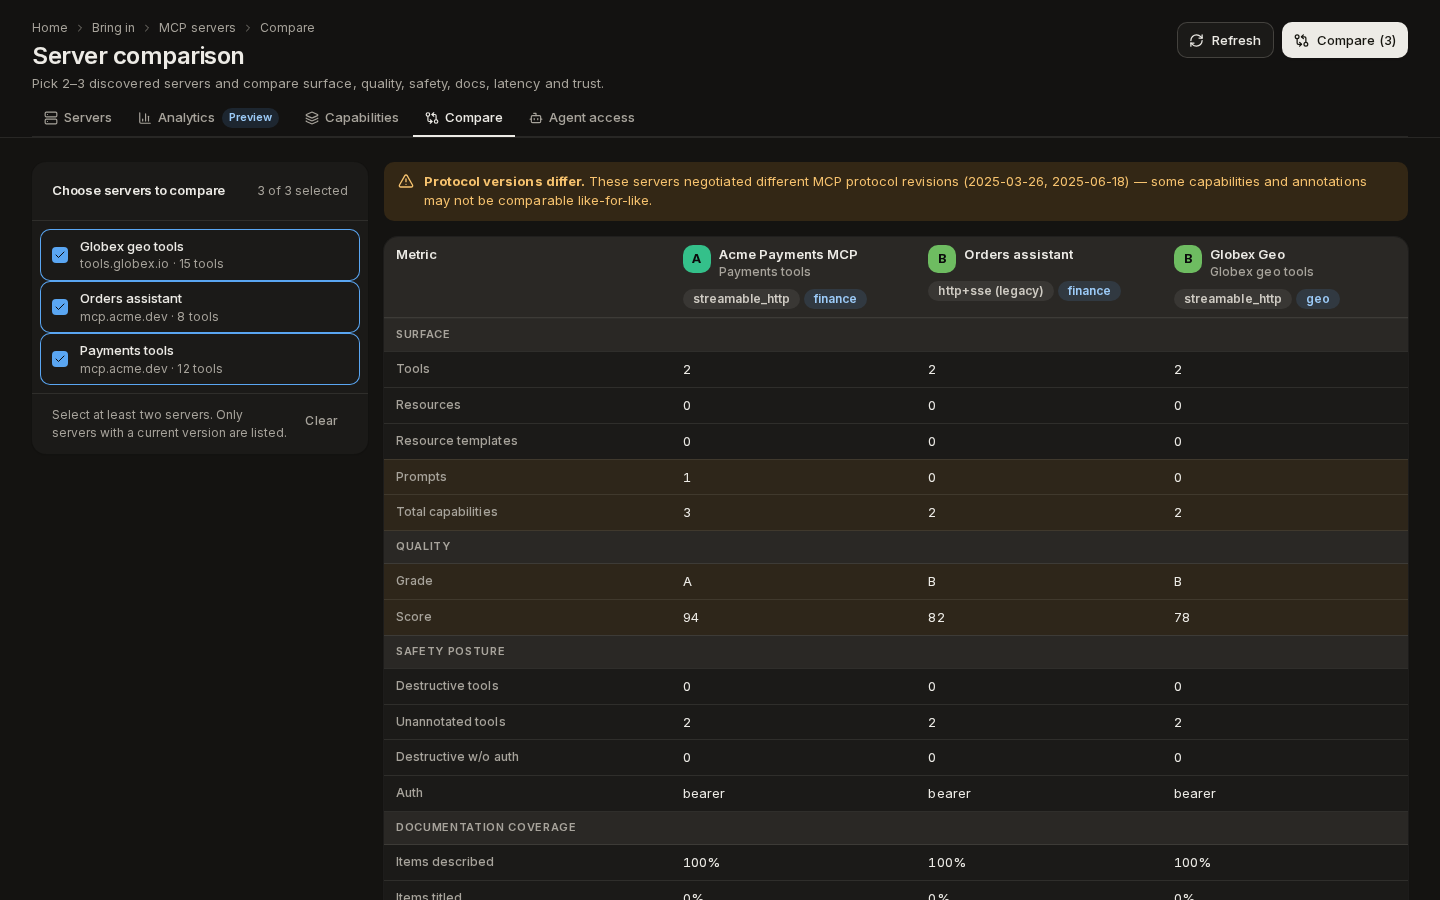Image resolution: width=1440 pixels, height=900 pixels.
Task: Go to Home breadcrumb
Action: [x=50, y=28]
